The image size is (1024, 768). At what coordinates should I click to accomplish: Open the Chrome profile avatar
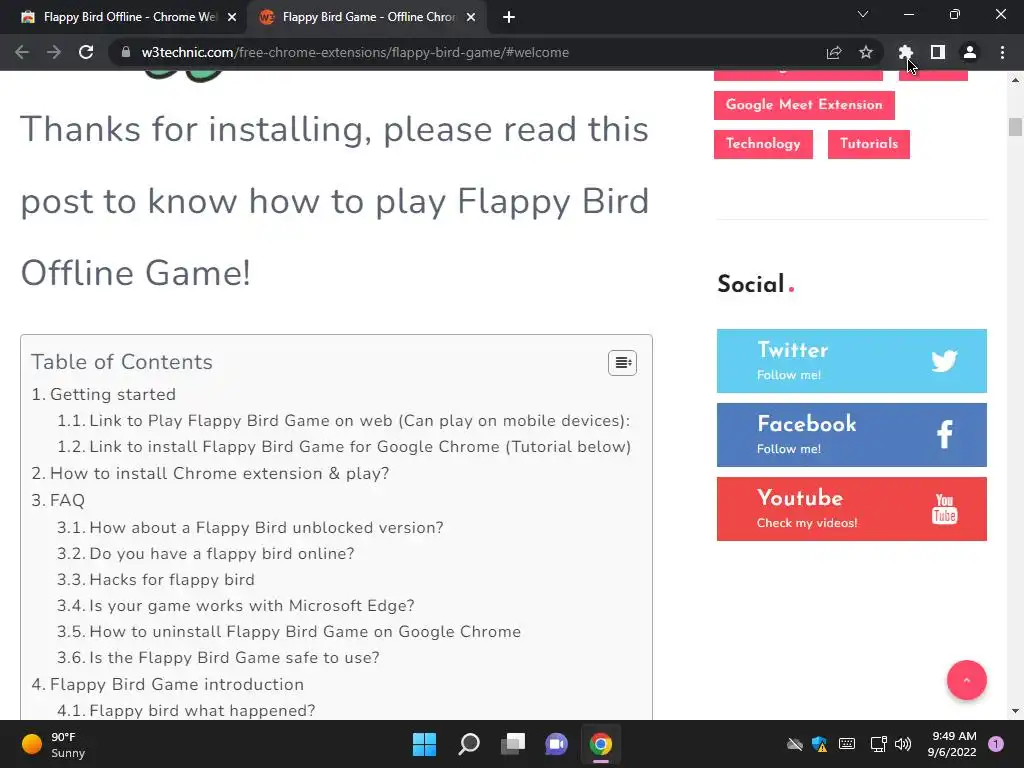(970, 52)
